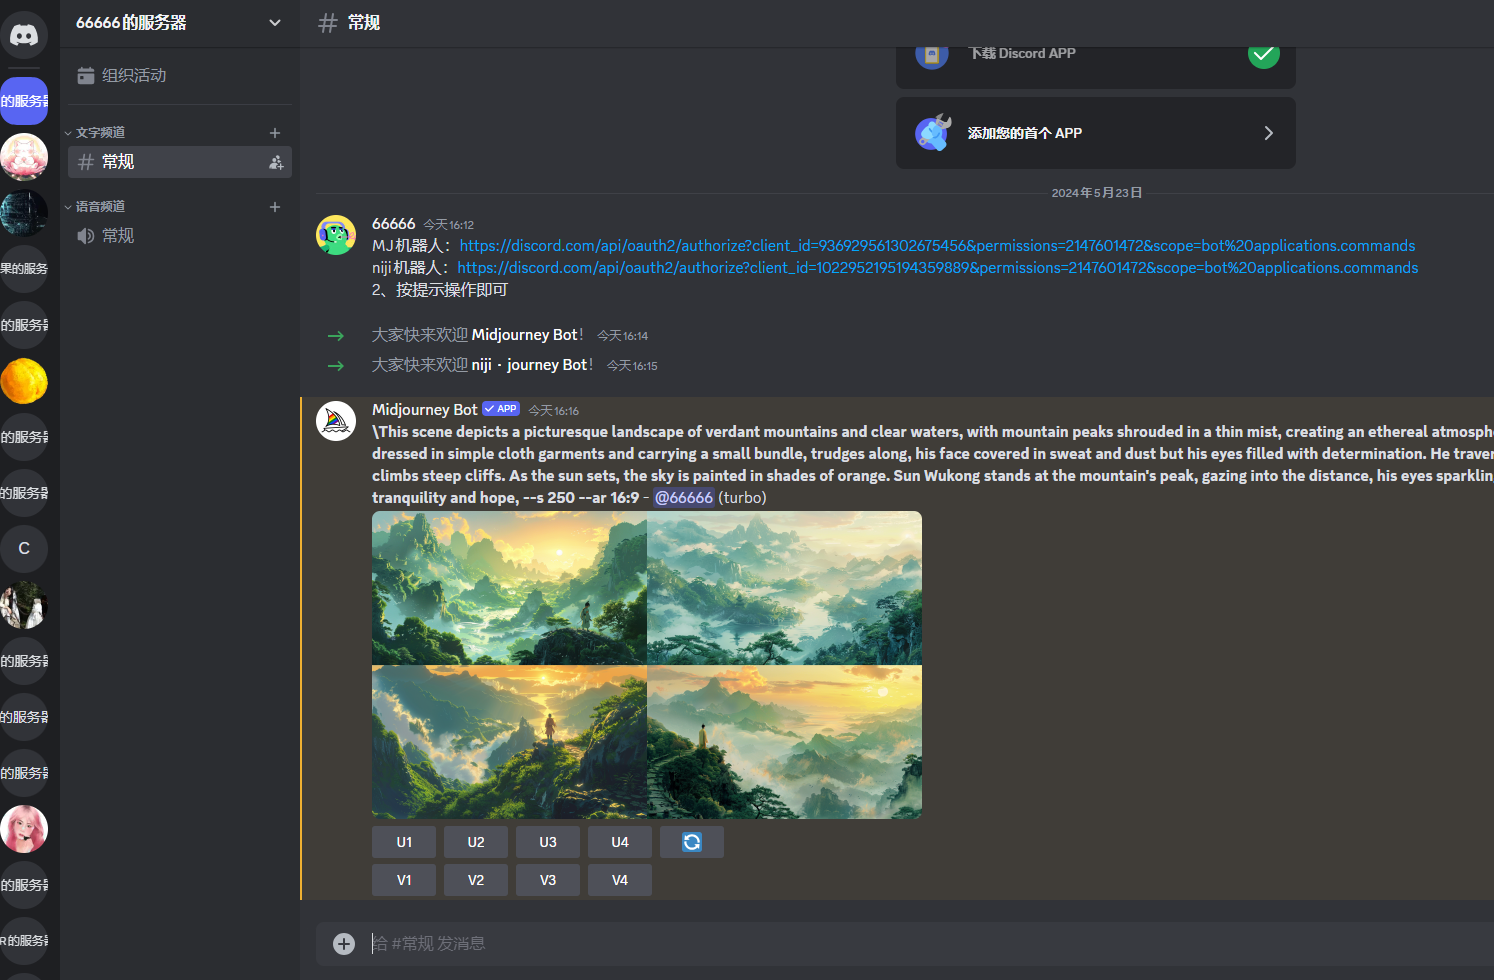Upscale image with U3 button
This screenshot has width=1494, height=980.
pos(548,842)
